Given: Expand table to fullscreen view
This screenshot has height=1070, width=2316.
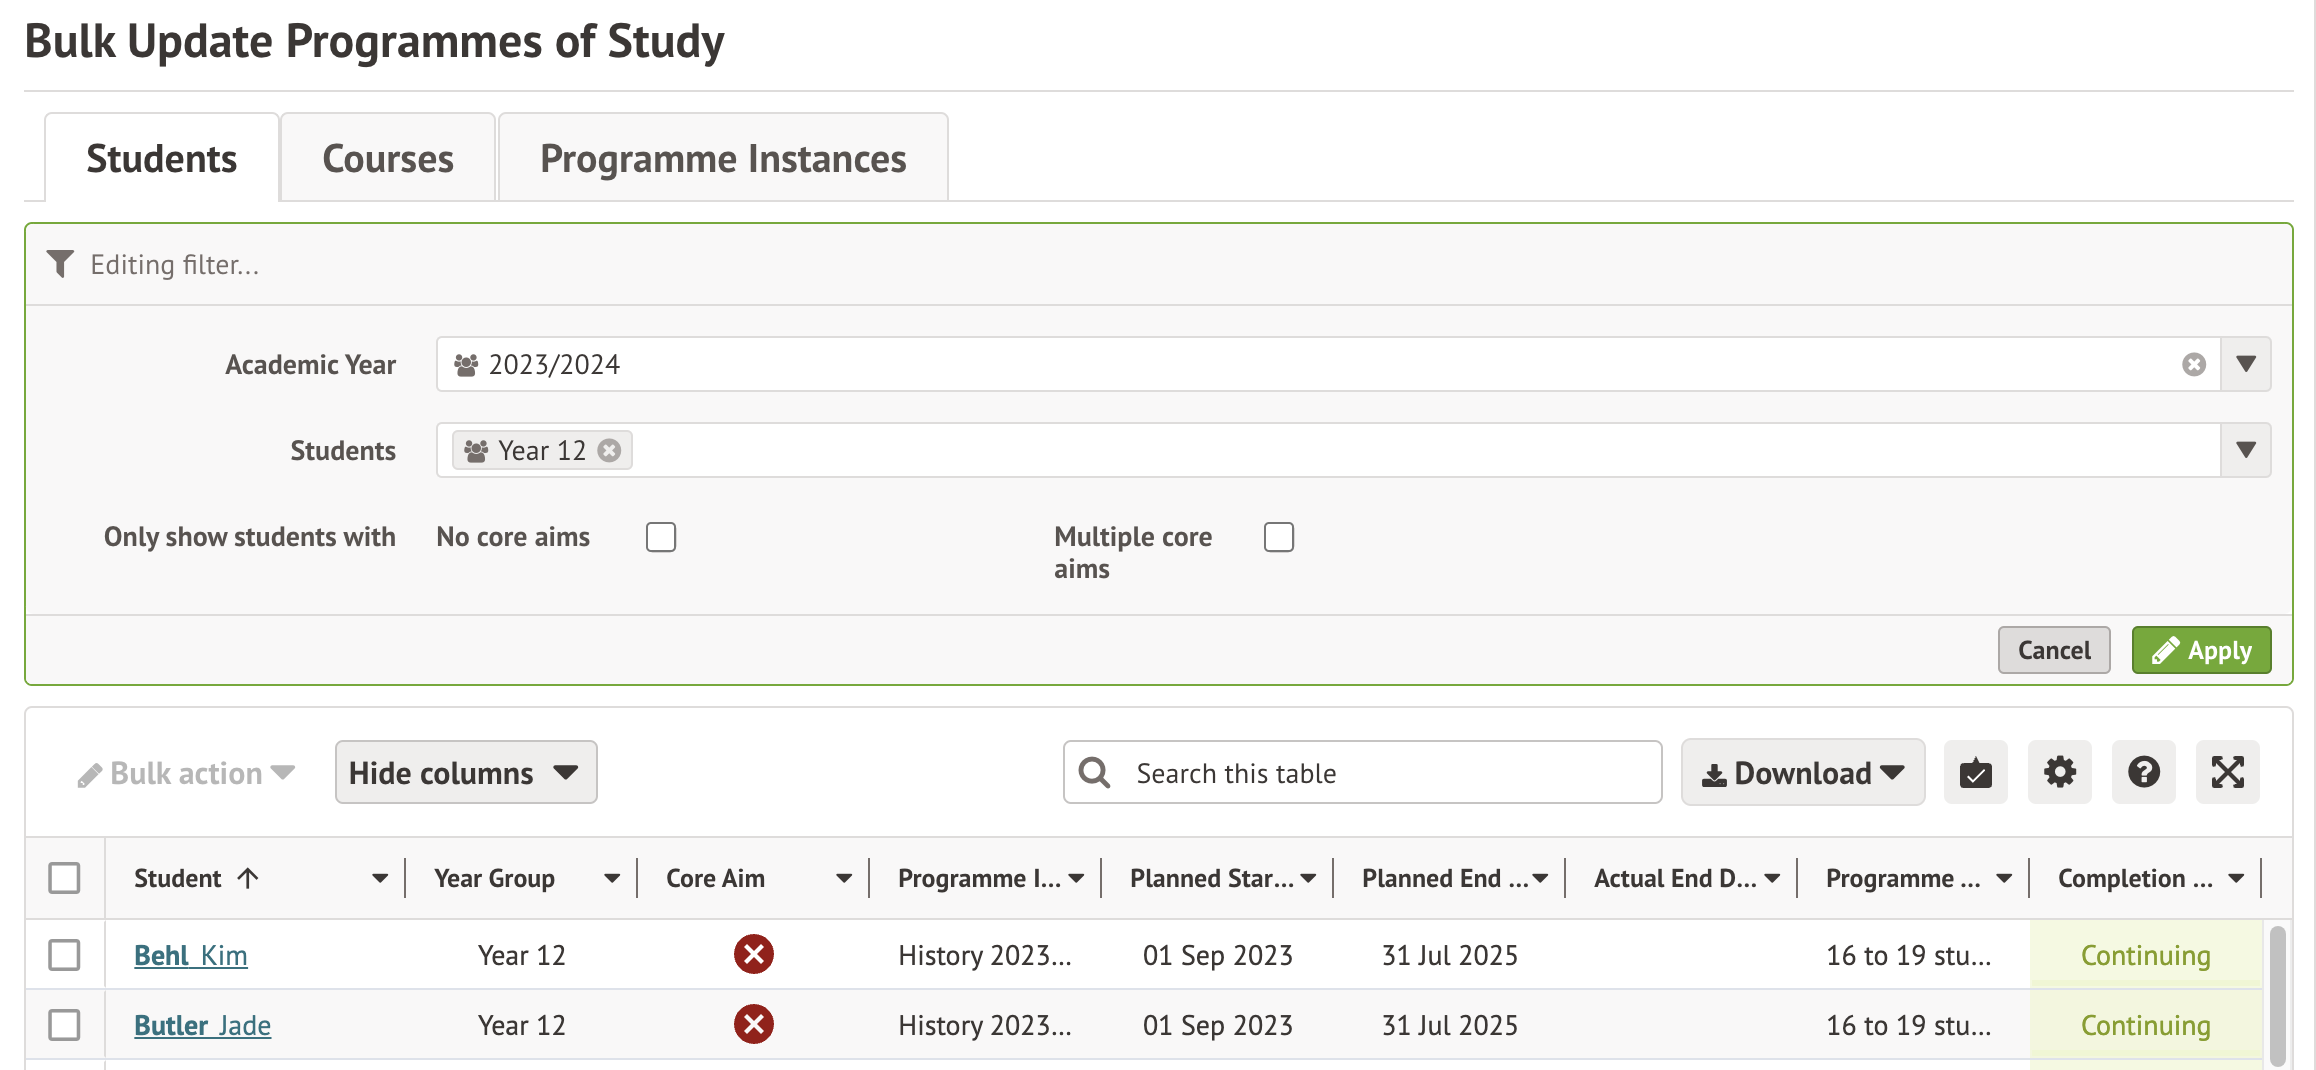Looking at the screenshot, I should pos(2227,772).
